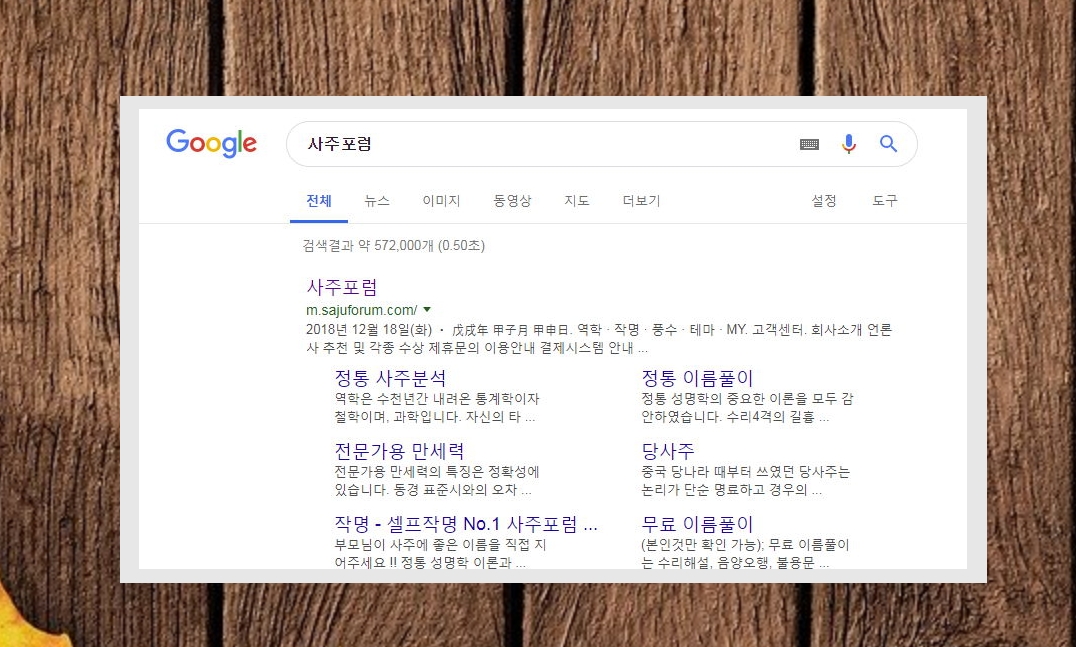Open the 사주포럼 result title link
Viewport: 1076px width, 647px height.
click(x=342, y=287)
